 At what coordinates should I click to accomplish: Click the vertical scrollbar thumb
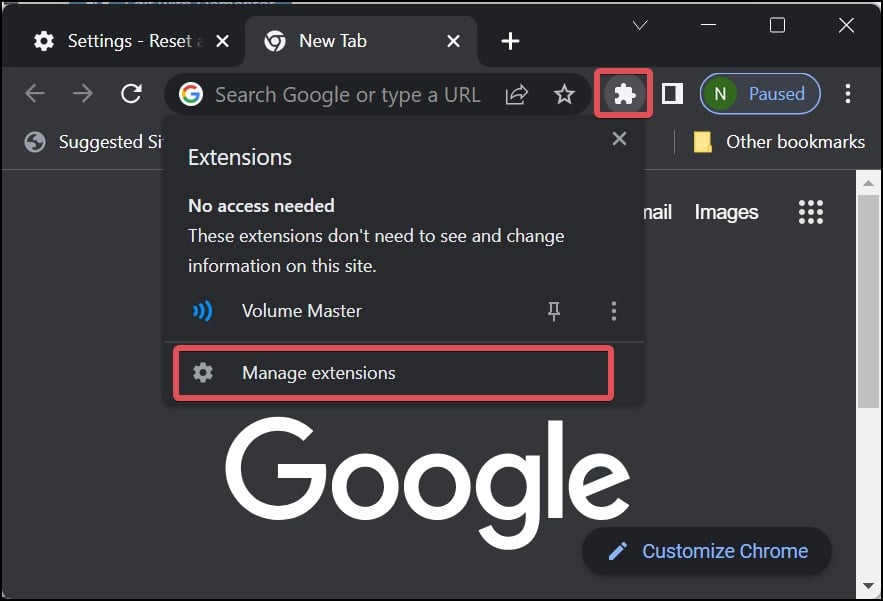click(868, 301)
